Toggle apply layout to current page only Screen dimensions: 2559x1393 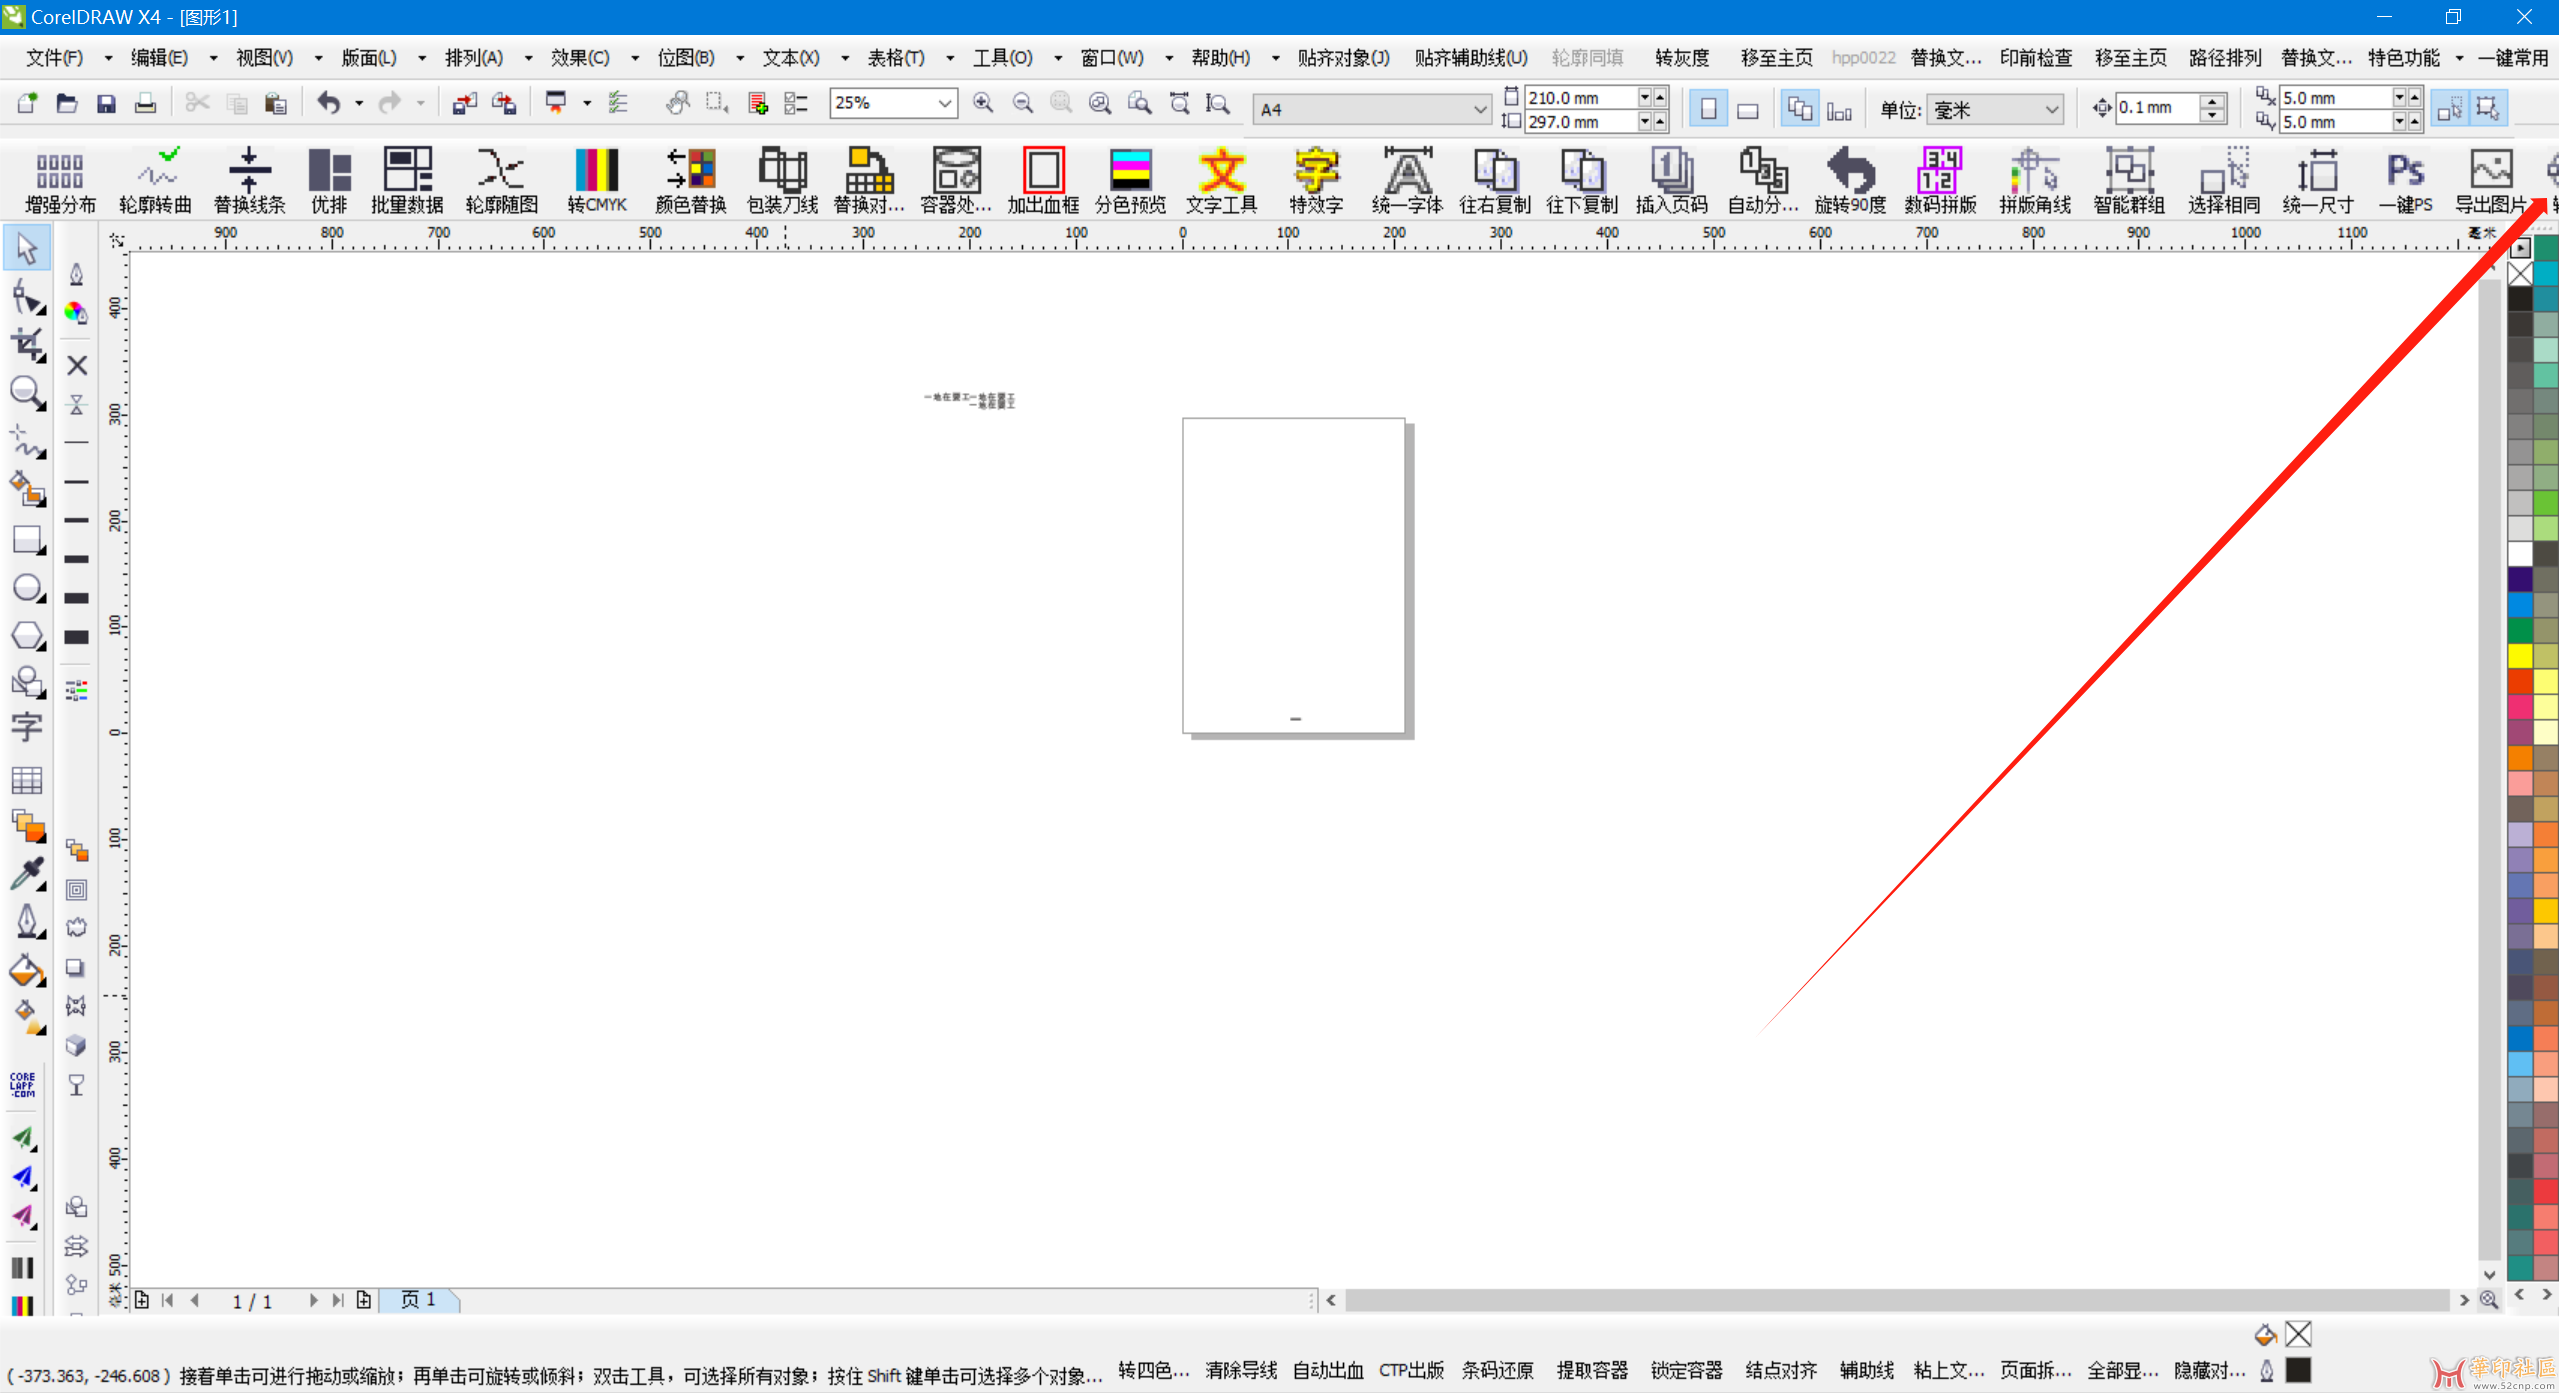click(1838, 109)
